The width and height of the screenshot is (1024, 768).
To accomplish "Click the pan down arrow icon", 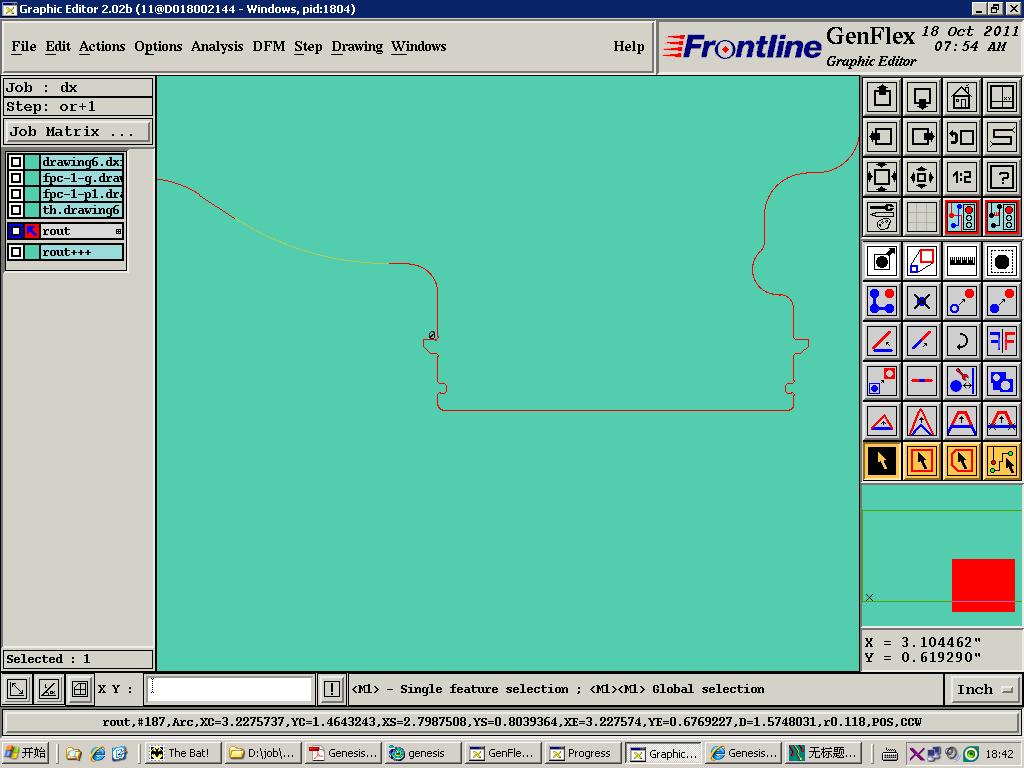I will tap(922, 97).
